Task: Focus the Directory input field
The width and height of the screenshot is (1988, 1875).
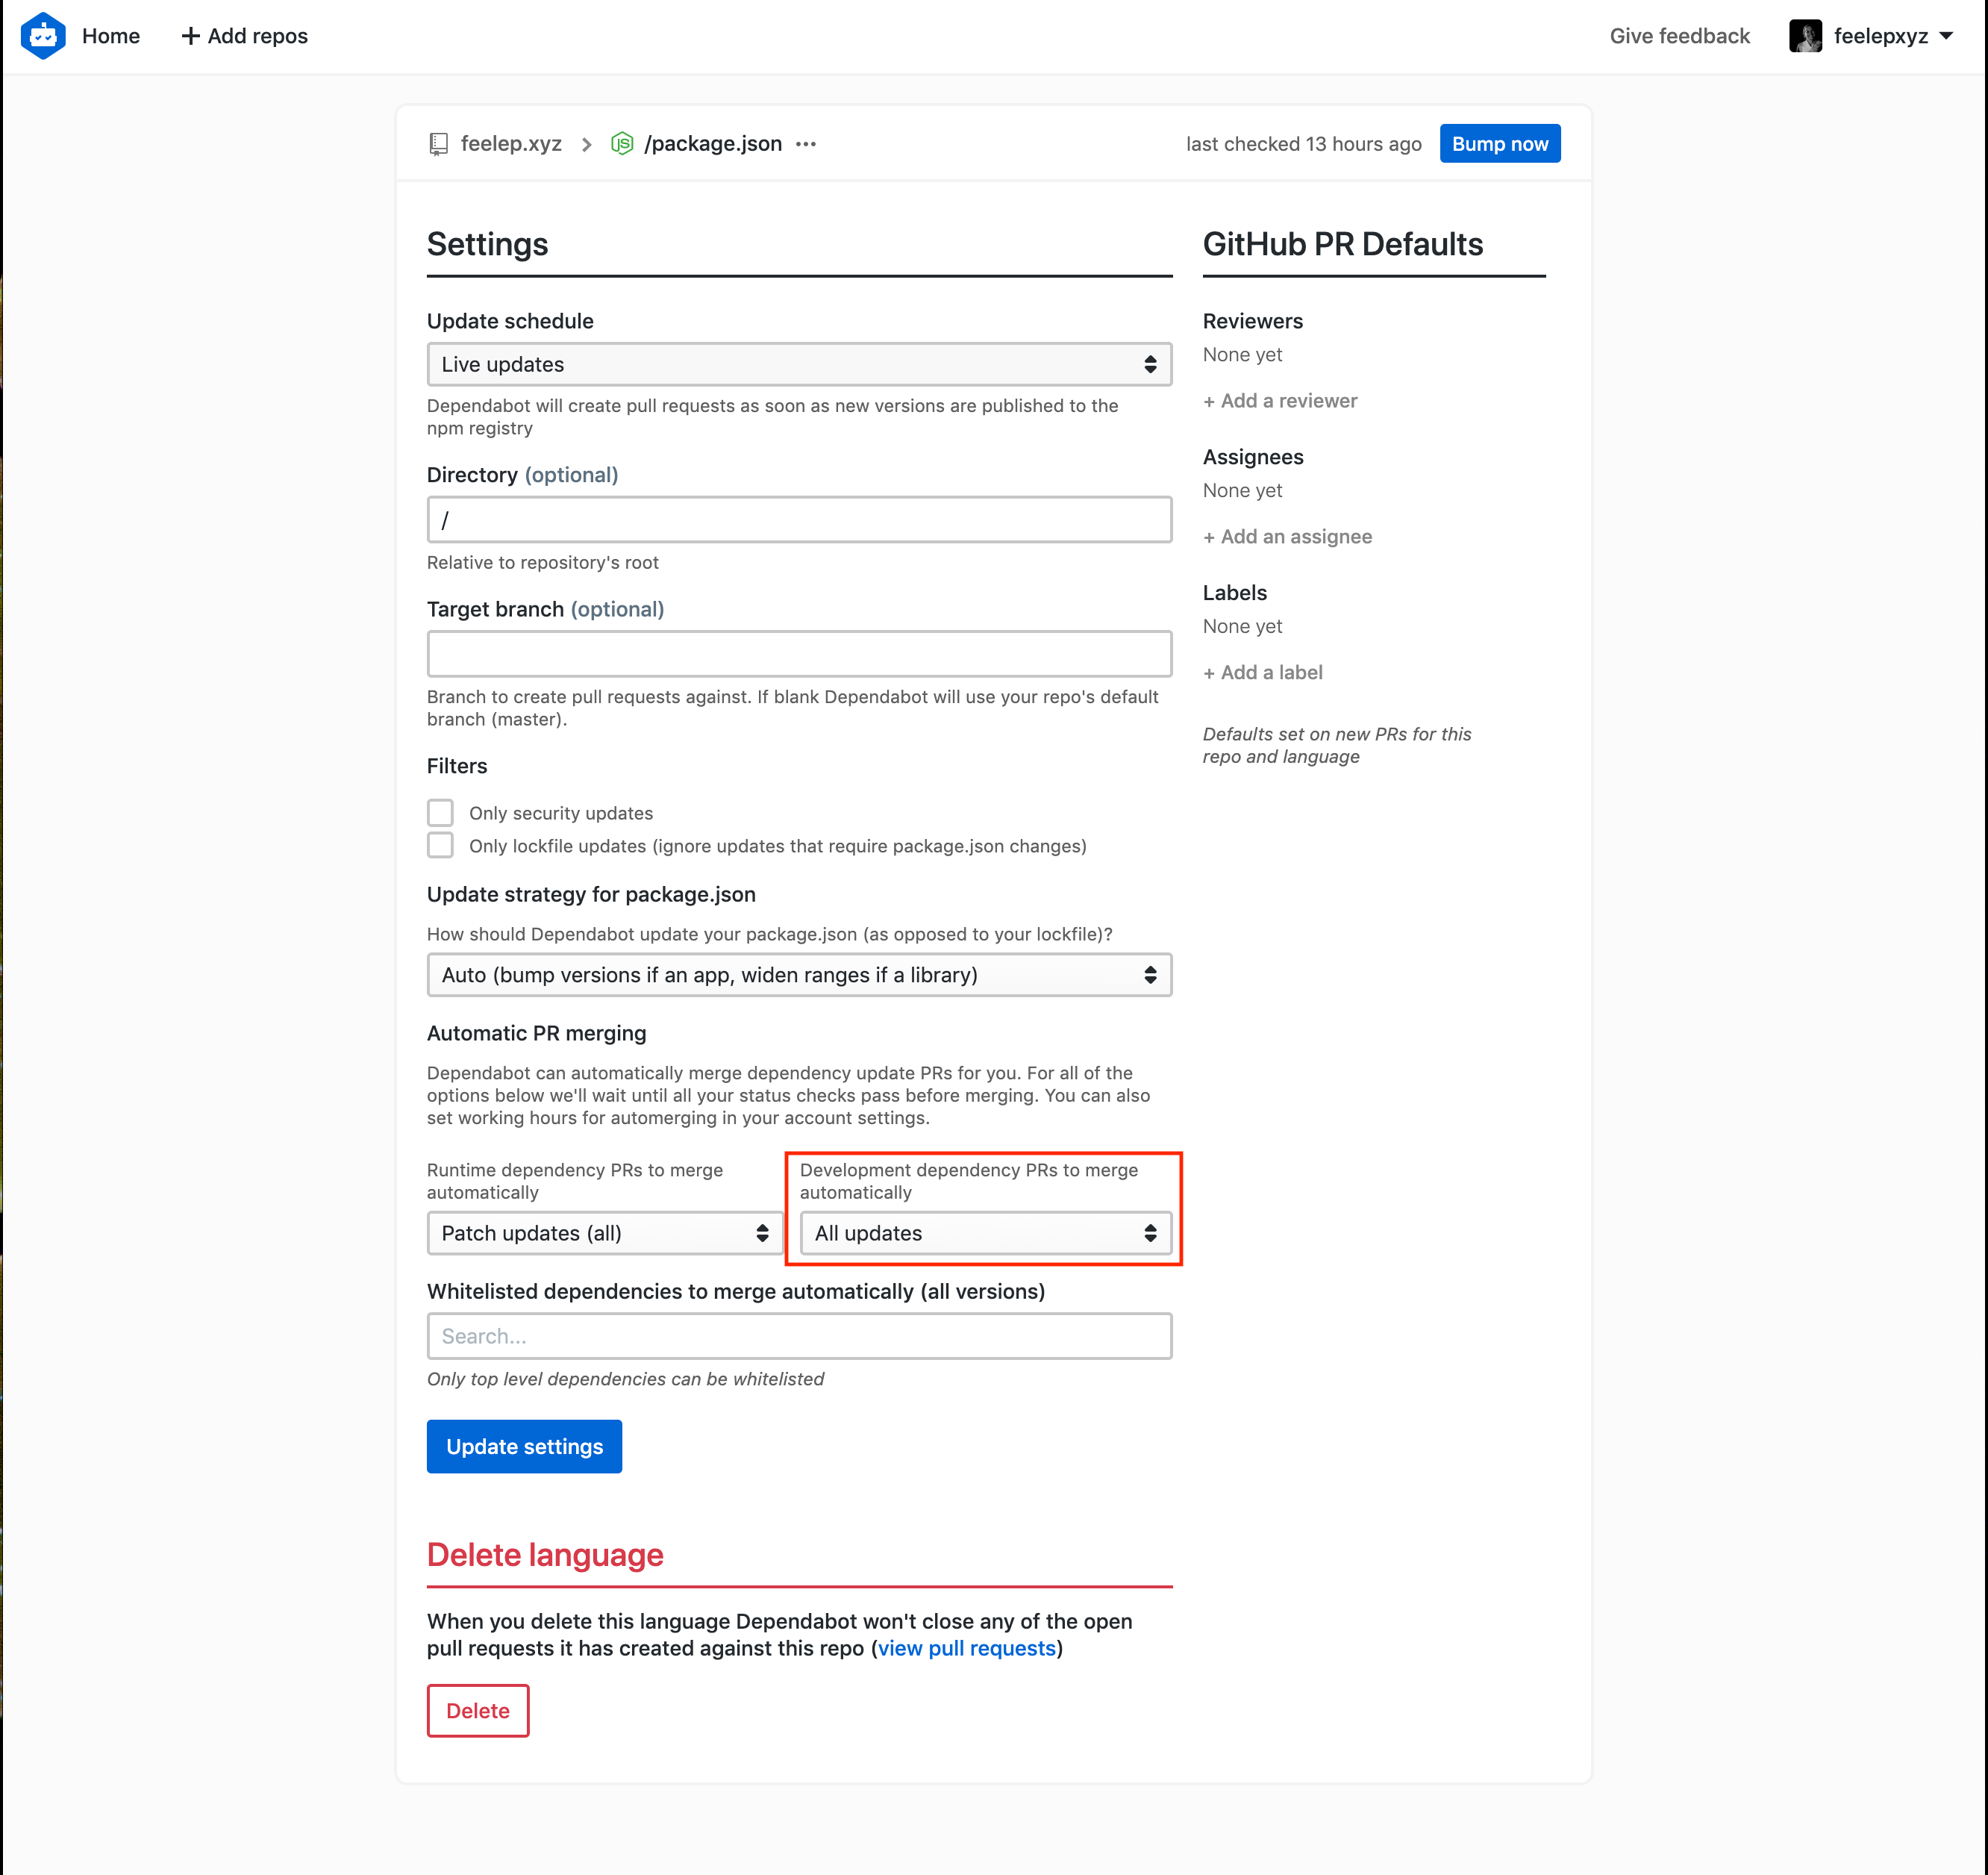Action: click(799, 520)
